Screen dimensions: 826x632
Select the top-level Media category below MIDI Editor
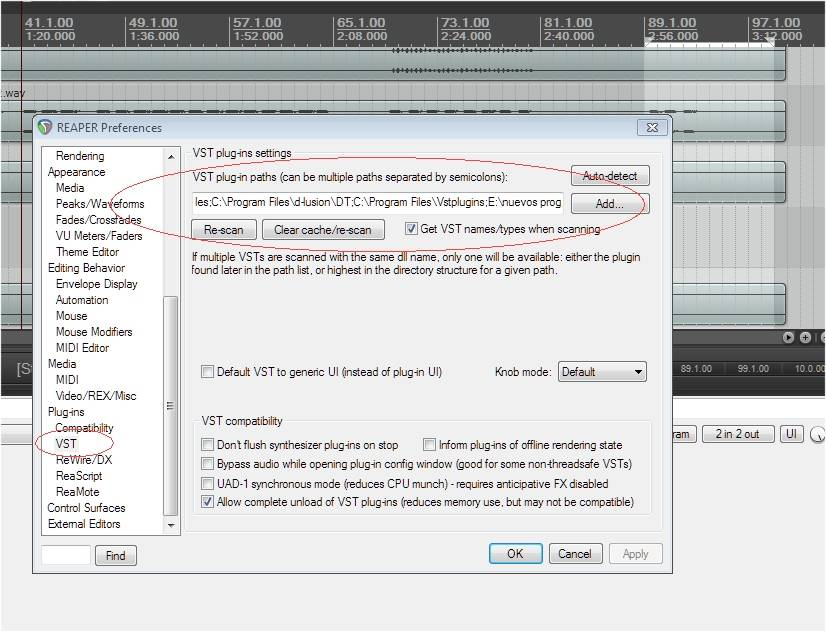62,364
